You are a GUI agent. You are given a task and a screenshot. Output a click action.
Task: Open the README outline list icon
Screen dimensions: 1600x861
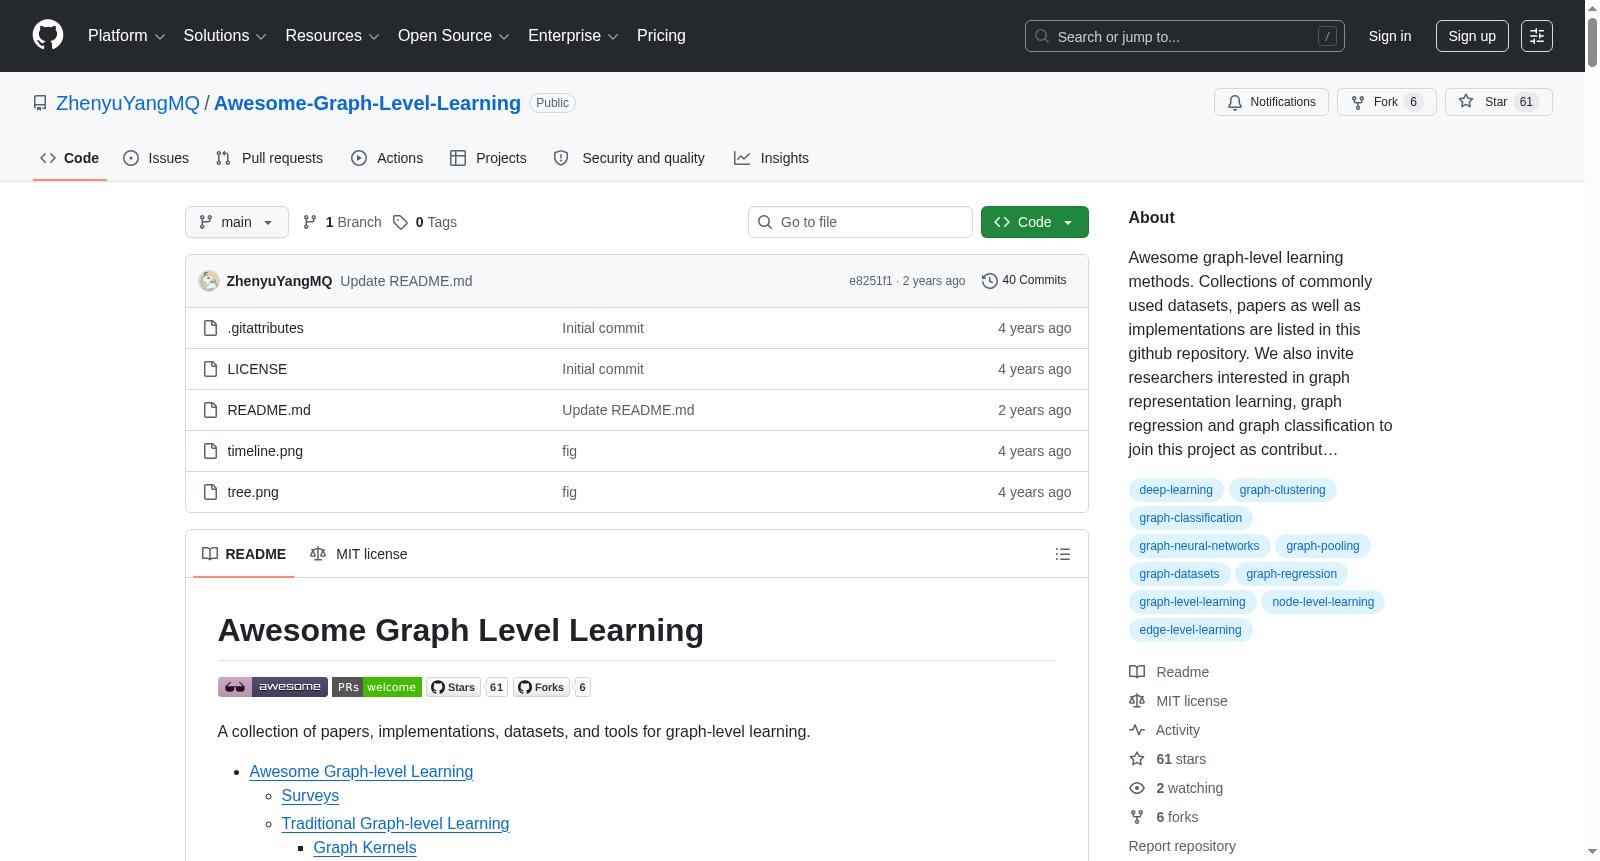[x=1063, y=554]
